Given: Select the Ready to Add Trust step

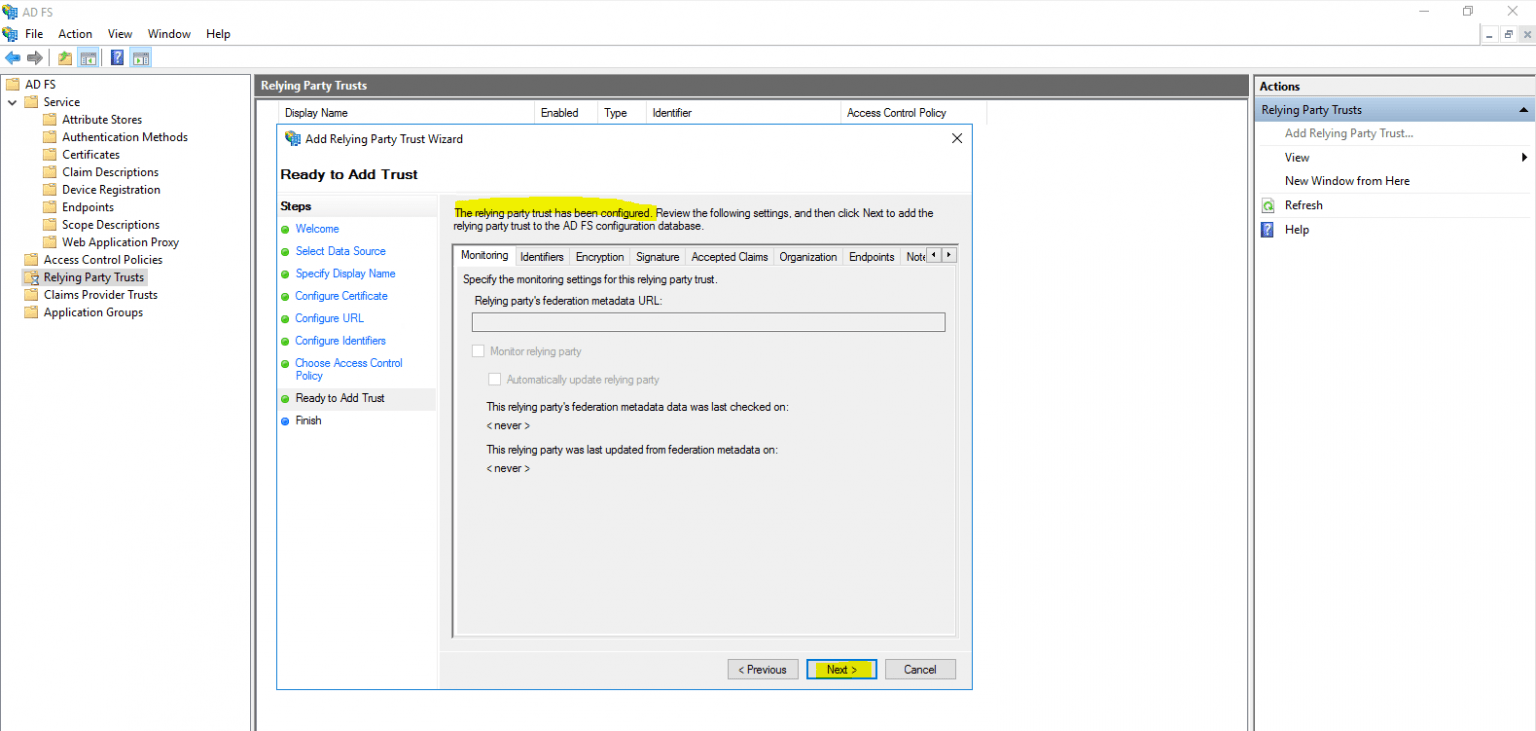Looking at the screenshot, I should (339, 398).
